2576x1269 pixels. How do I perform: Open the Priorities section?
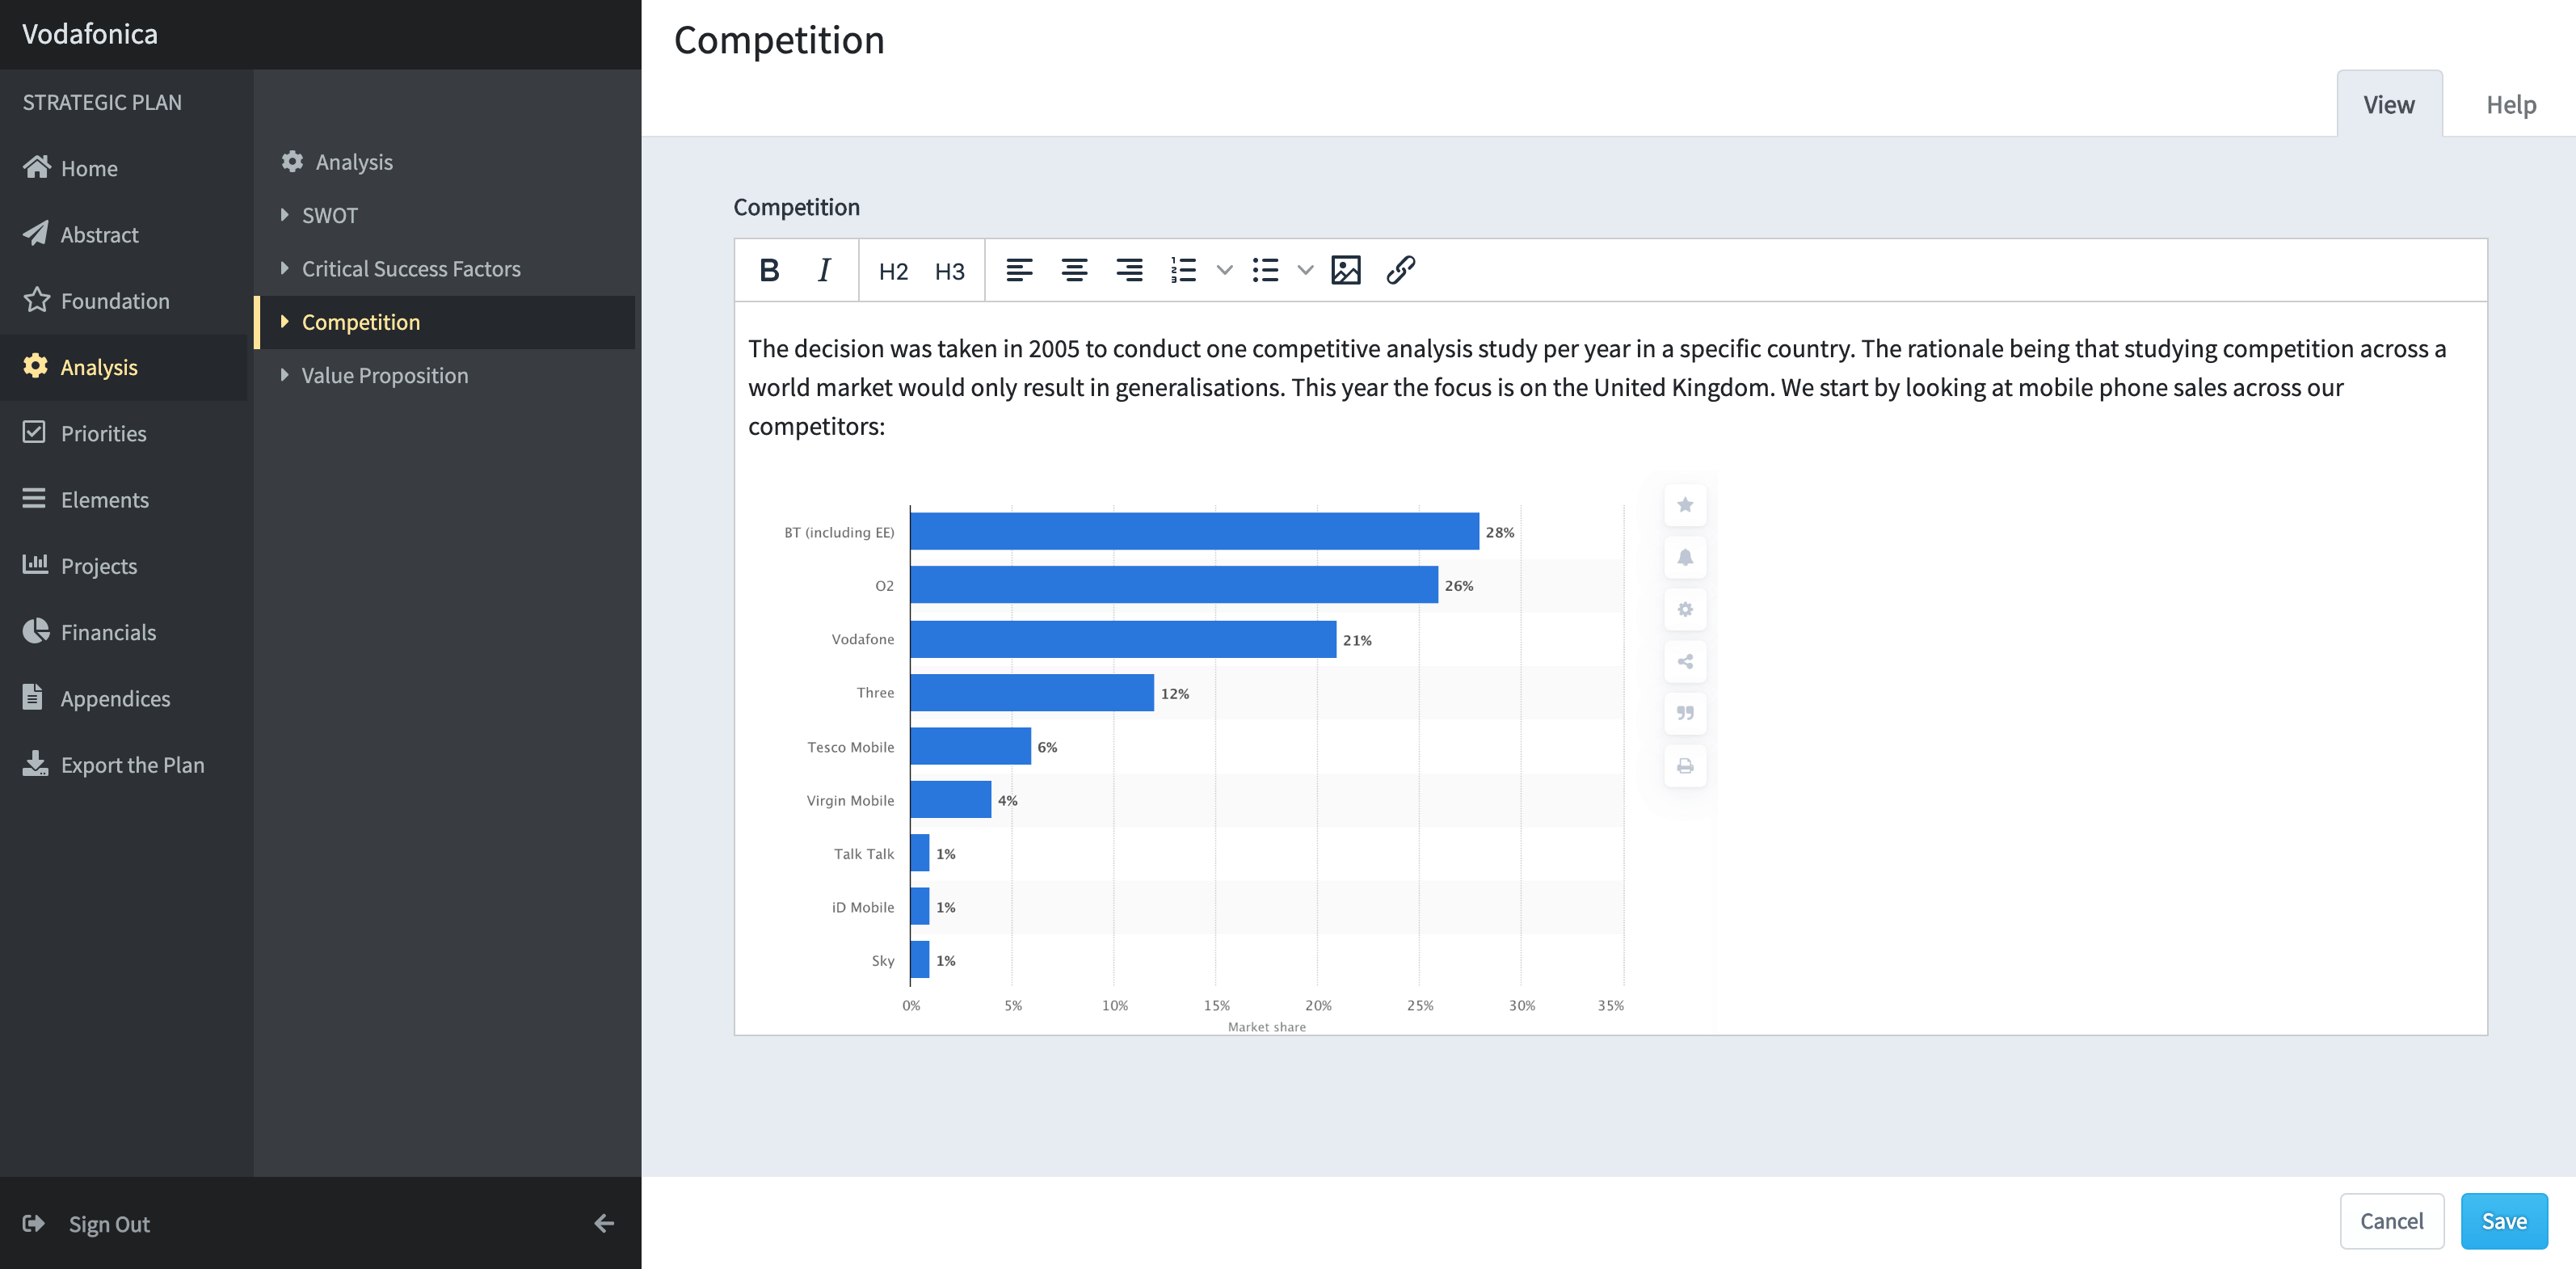[124, 433]
